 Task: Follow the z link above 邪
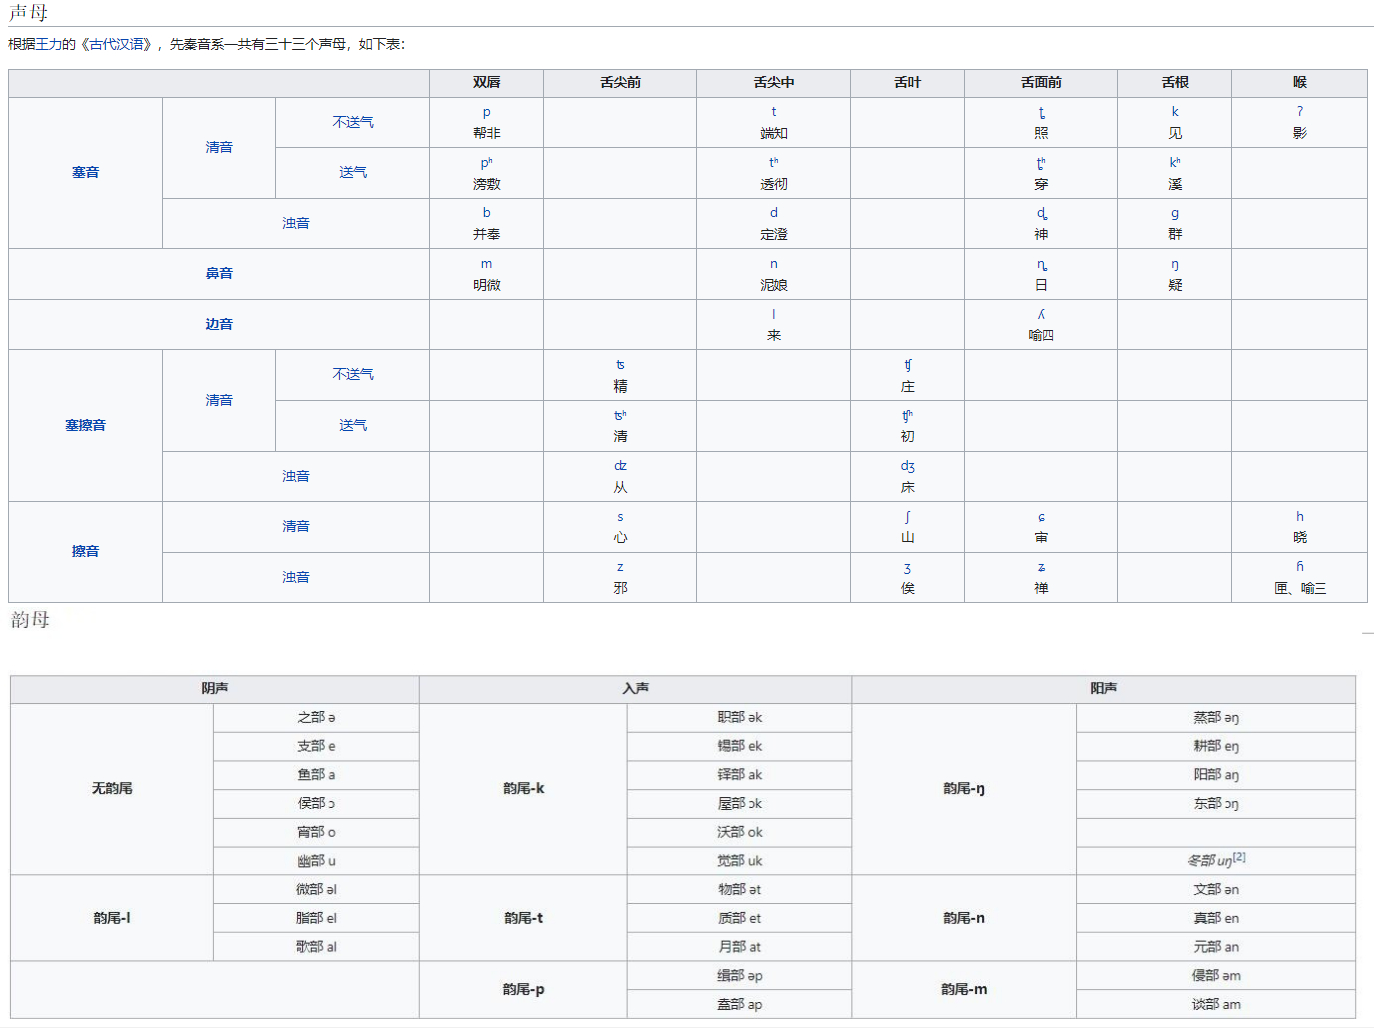tap(620, 568)
